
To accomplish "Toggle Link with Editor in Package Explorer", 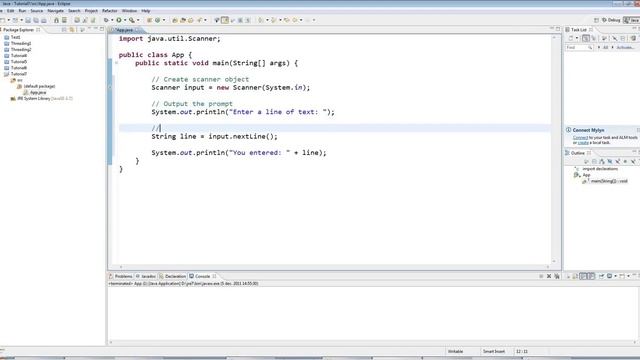I will click(x=72, y=30).
